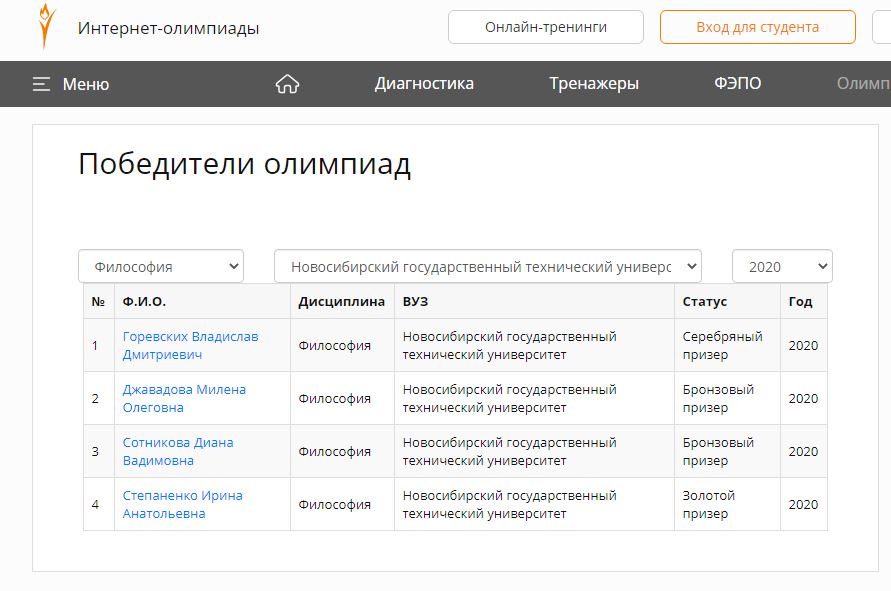The image size is (891, 591).
Task: Click the Онлайн-тренинги button
Action: coord(546,27)
